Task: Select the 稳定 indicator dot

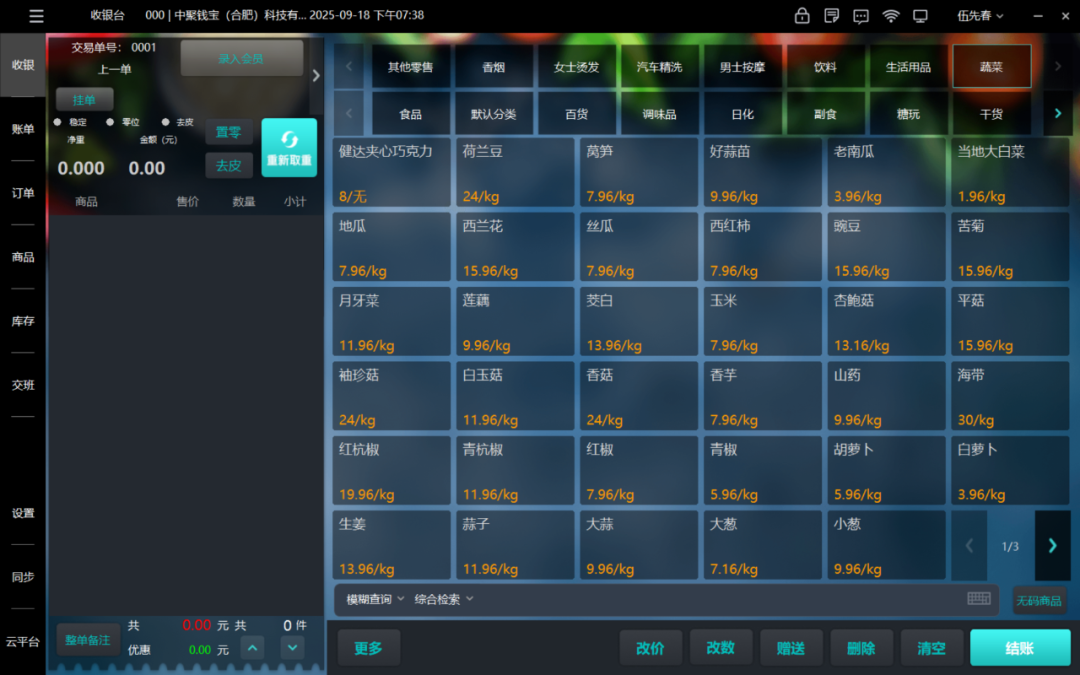Action: click(57, 122)
